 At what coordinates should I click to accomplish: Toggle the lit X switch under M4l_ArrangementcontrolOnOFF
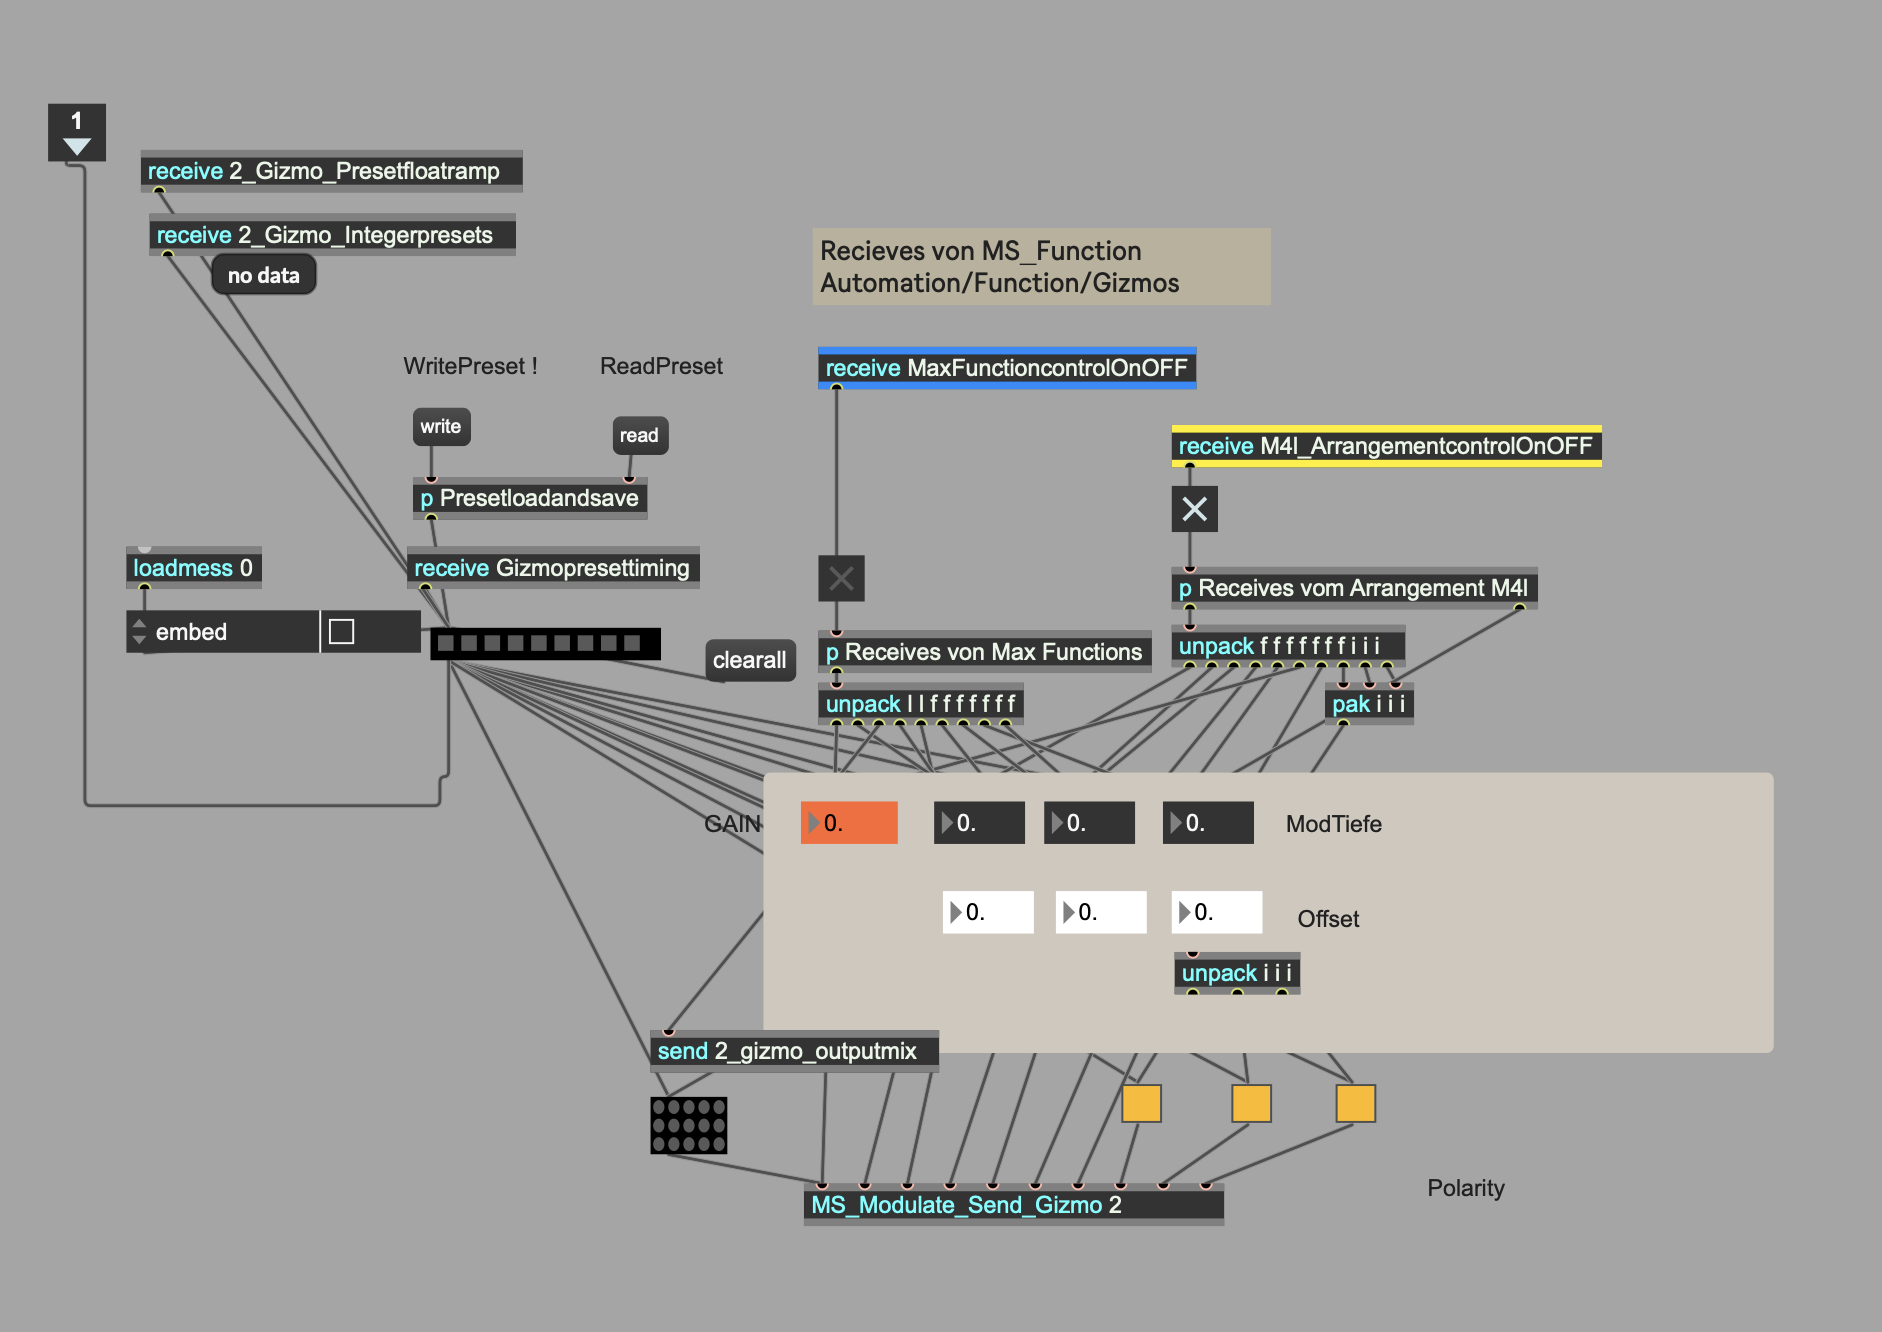[x=1195, y=510]
